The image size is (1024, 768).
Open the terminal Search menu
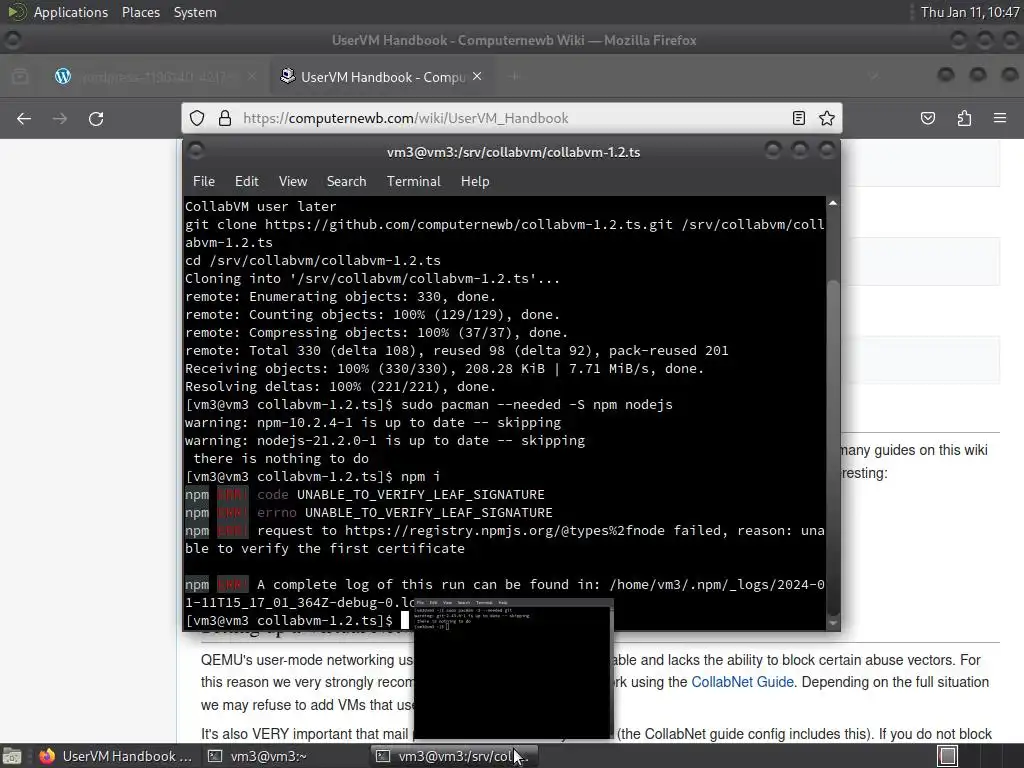coord(346,182)
